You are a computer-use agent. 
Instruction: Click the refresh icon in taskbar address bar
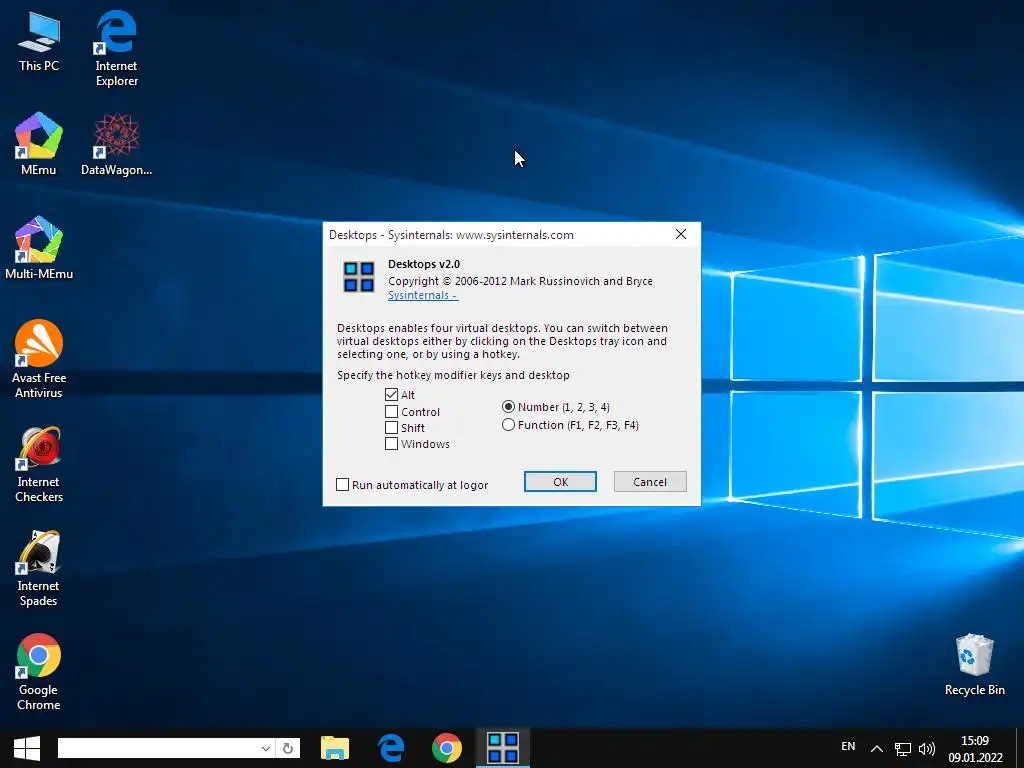(288, 748)
